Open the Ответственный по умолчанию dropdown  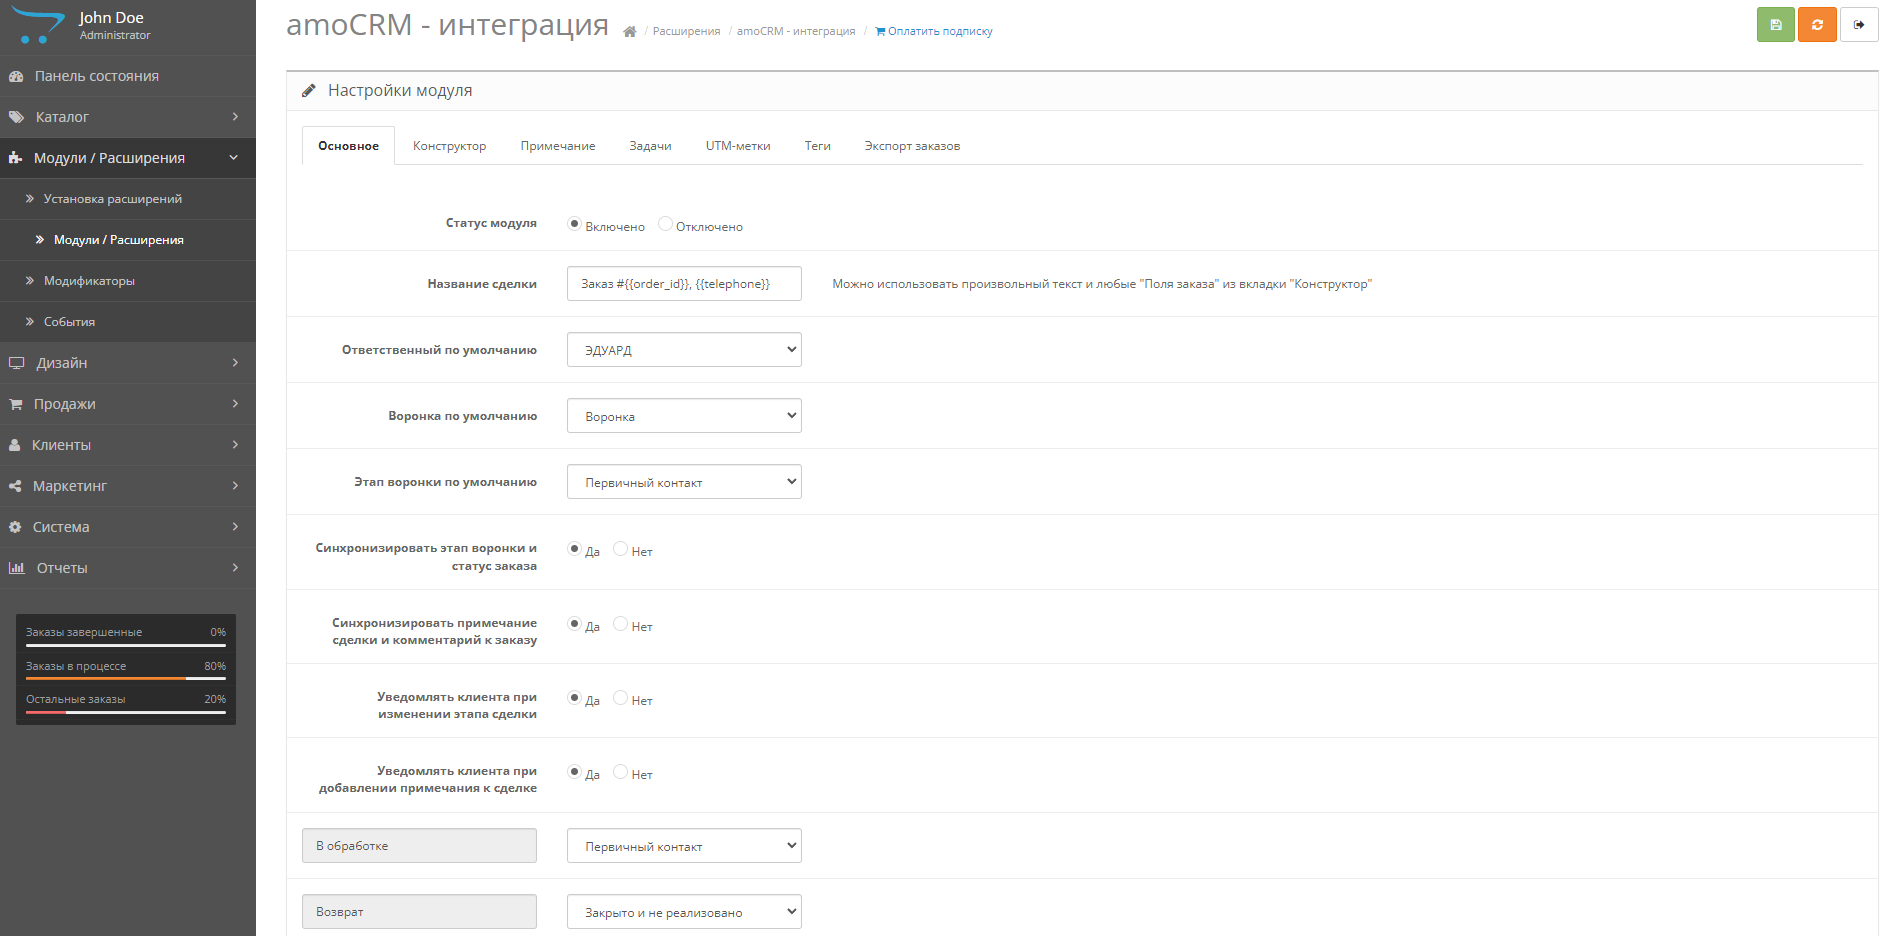pyautogui.click(x=684, y=350)
